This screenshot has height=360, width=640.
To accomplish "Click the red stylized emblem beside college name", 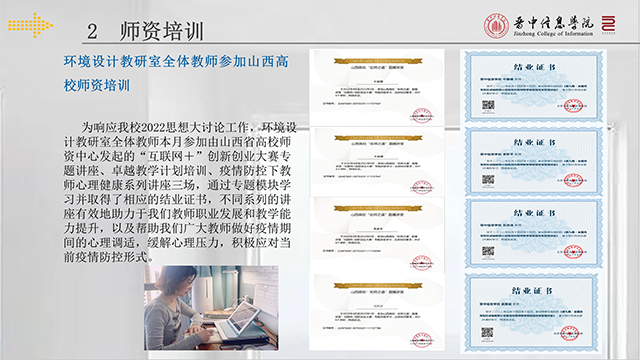I will 608,24.
